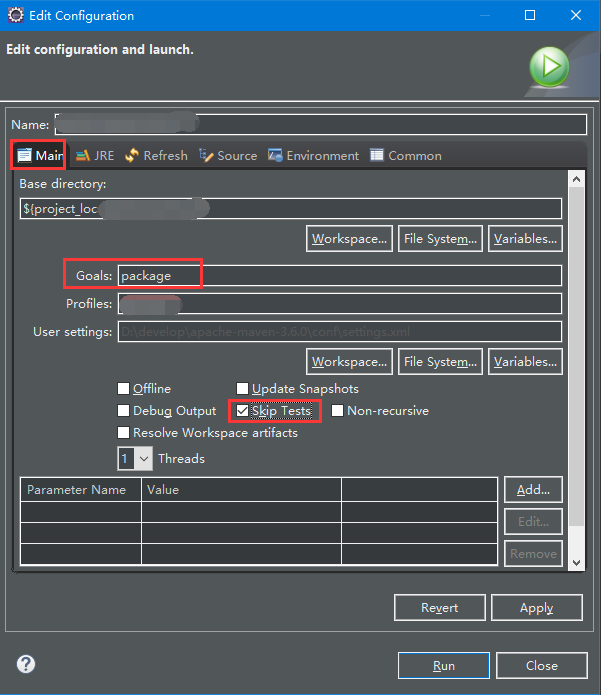Click the JRE tab books icon
The width and height of the screenshot is (601, 695).
point(83,156)
